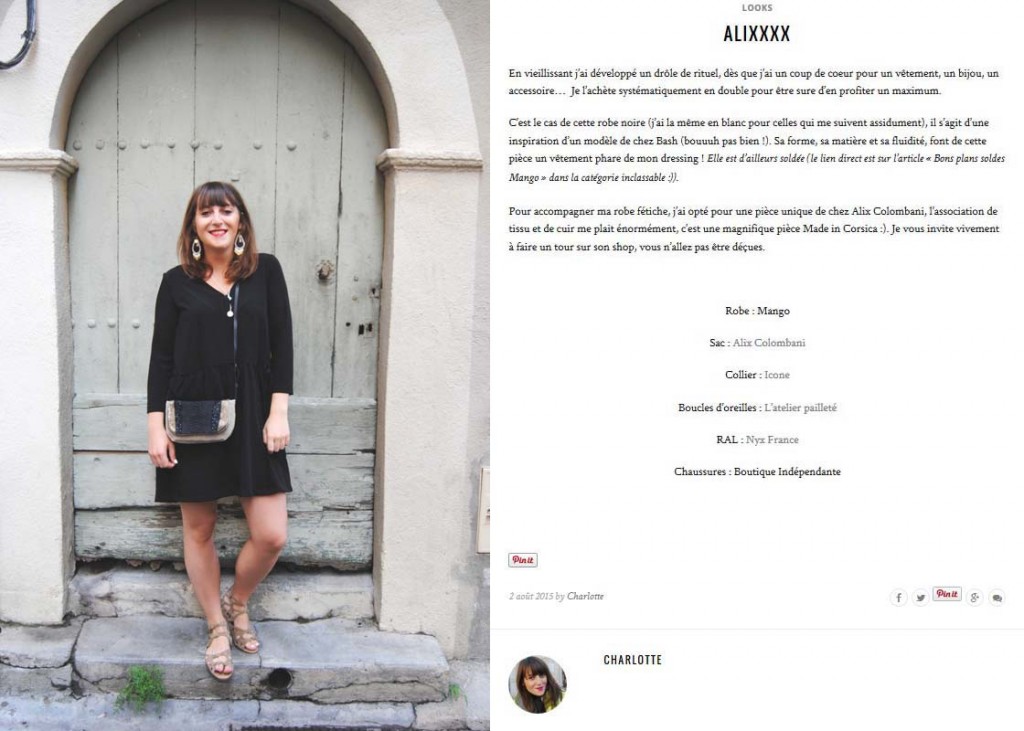Click the 2 août 2015 post date
Viewport: 1024px width, 731px height.
tap(531, 596)
